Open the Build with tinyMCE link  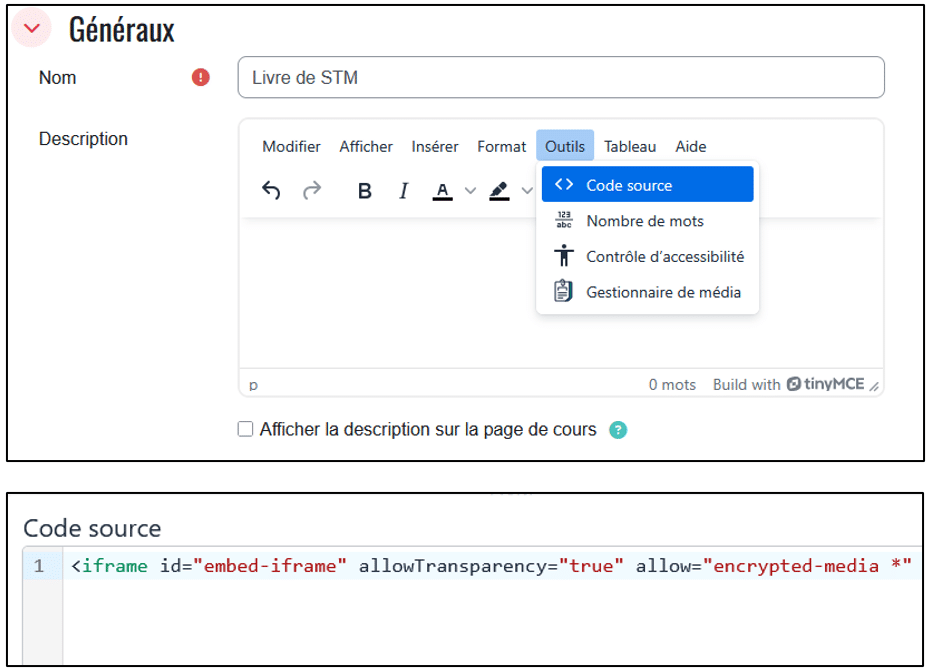coord(788,384)
